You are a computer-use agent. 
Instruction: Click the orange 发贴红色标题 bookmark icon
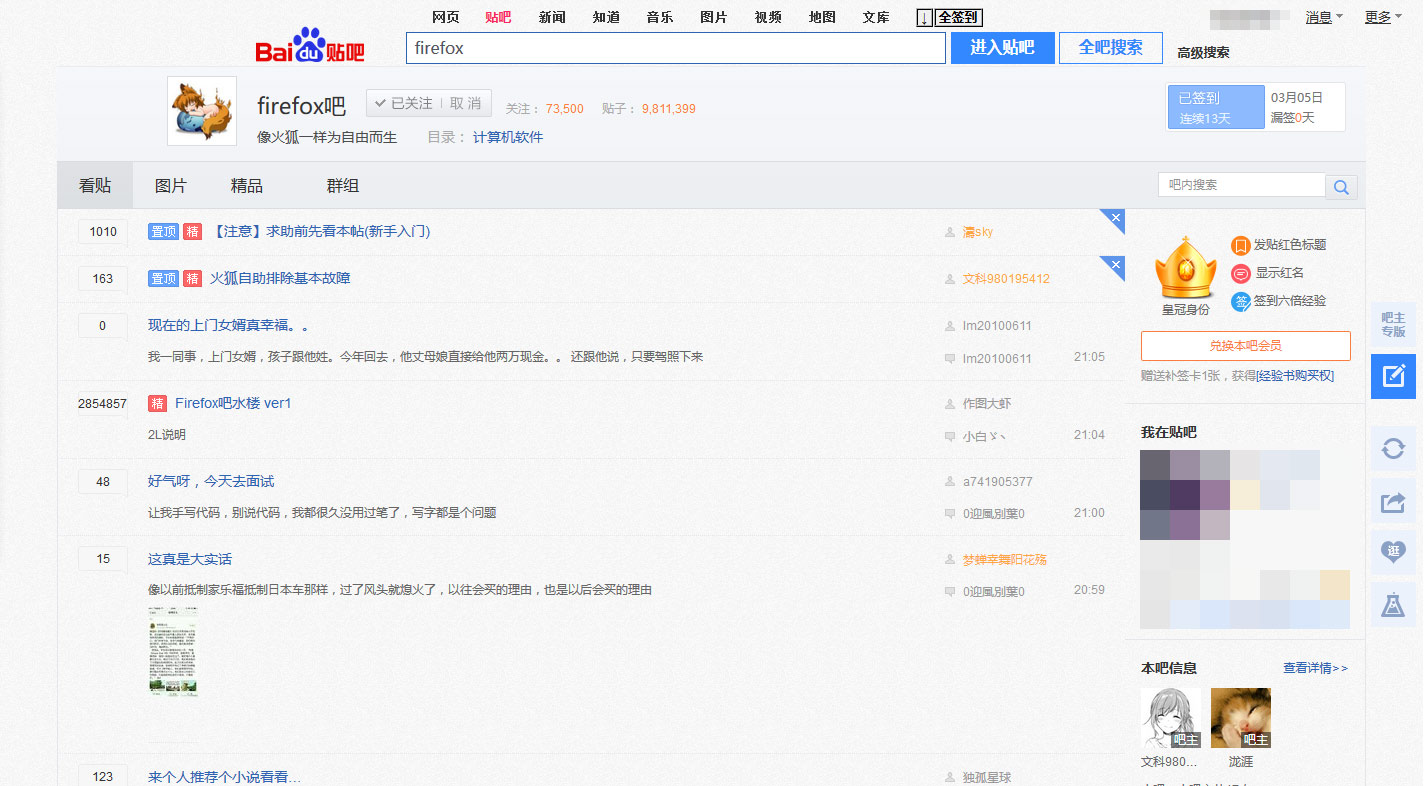click(1240, 245)
